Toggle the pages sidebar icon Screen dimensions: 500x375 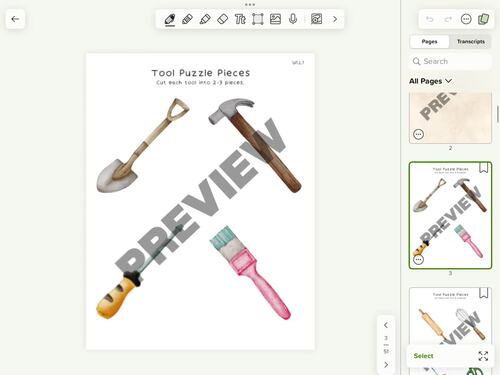click(x=483, y=19)
